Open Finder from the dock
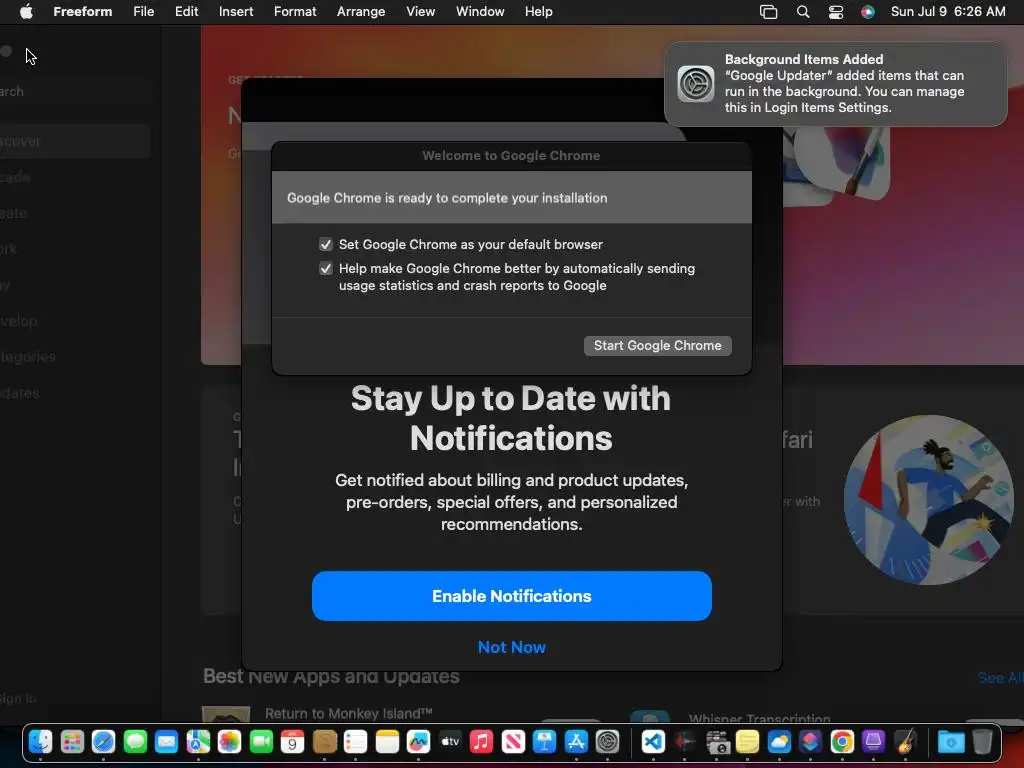Image resolution: width=1024 pixels, height=768 pixels. tap(40, 742)
